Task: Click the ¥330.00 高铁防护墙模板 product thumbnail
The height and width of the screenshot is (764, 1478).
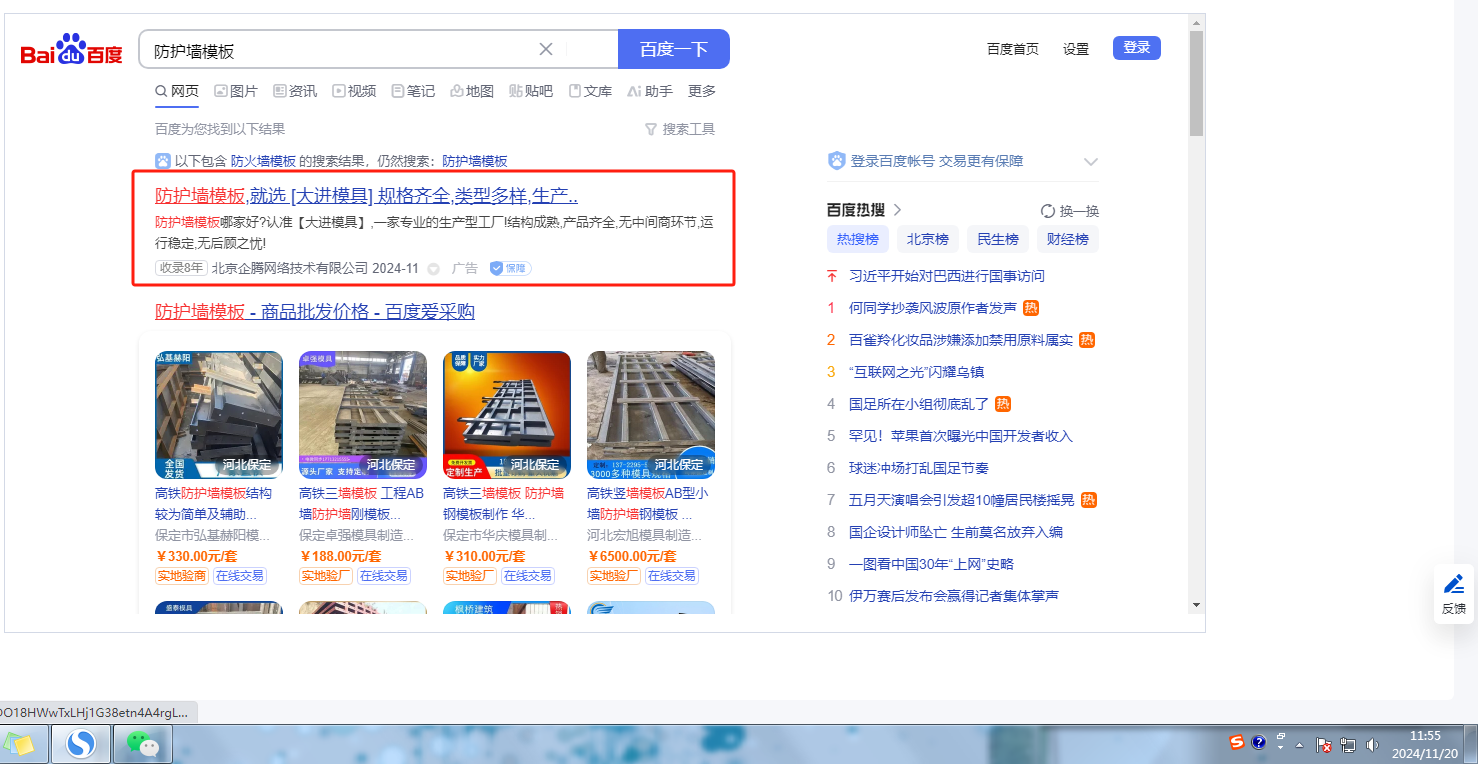Action: [x=218, y=415]
